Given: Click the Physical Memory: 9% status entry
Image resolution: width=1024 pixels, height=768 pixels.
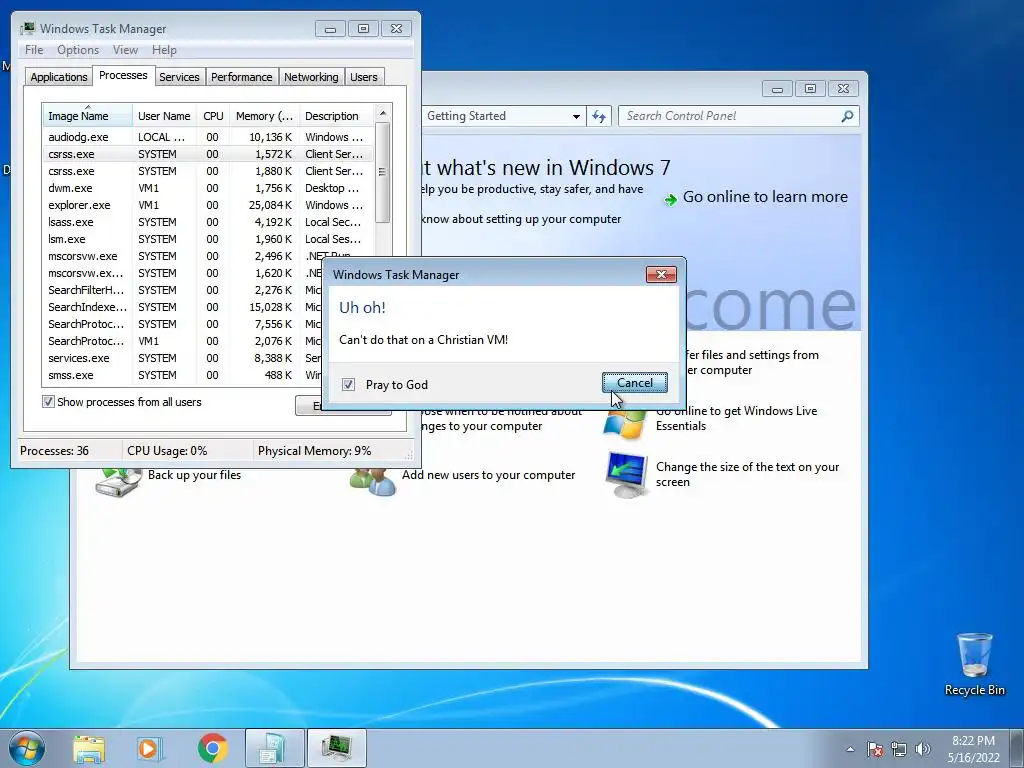Looking at the screenshot, I should [314, 451].
